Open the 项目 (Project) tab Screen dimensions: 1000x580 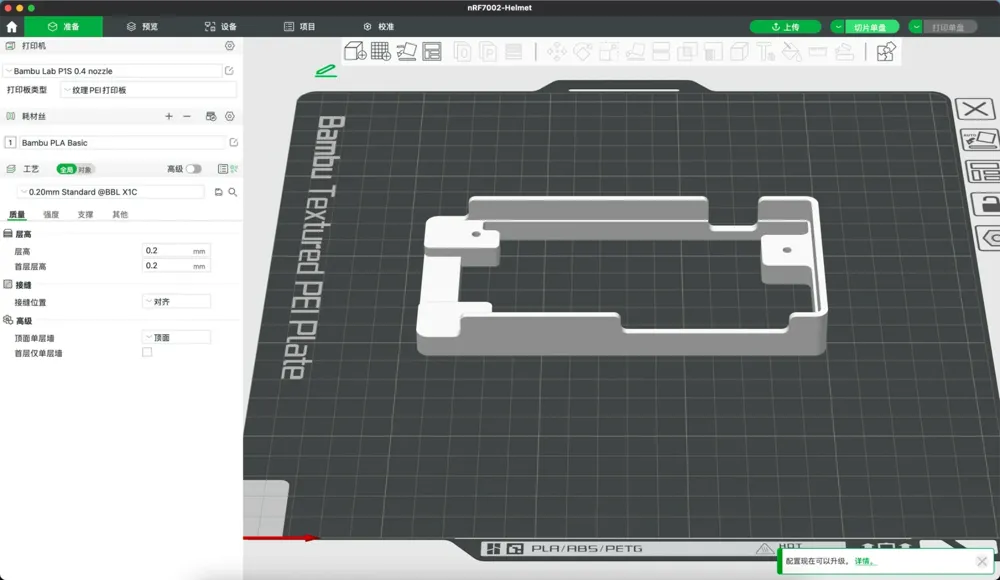[300, 27]
